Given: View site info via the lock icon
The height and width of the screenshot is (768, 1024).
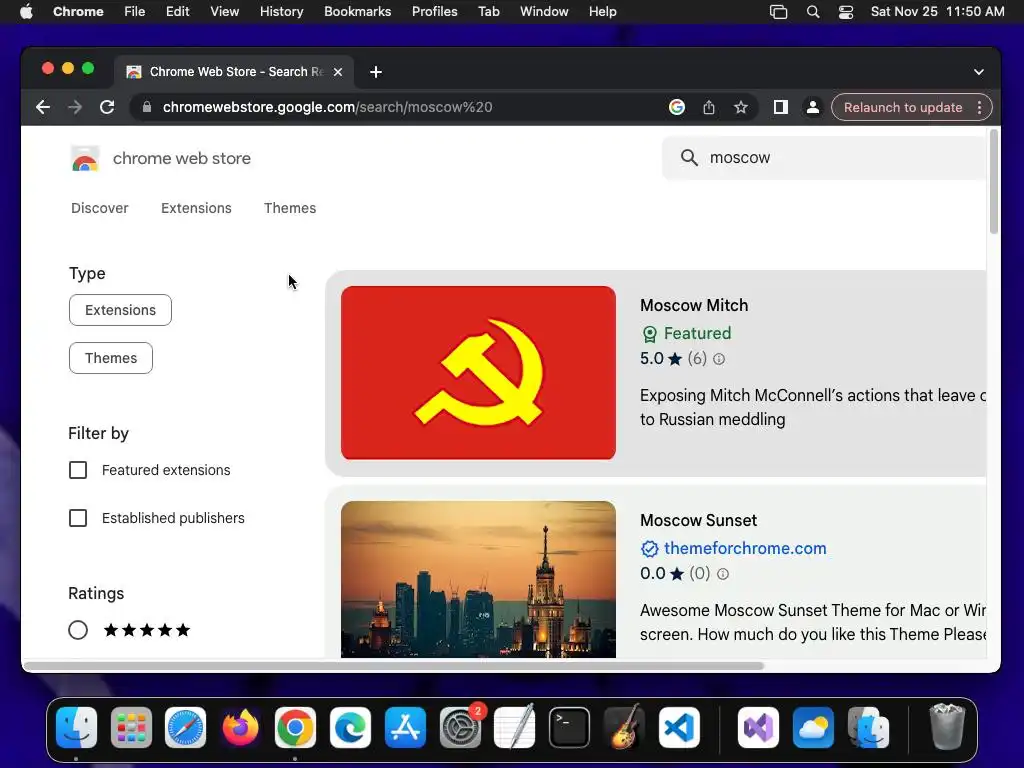Looking at the screenshot, I should coord(147,107).
